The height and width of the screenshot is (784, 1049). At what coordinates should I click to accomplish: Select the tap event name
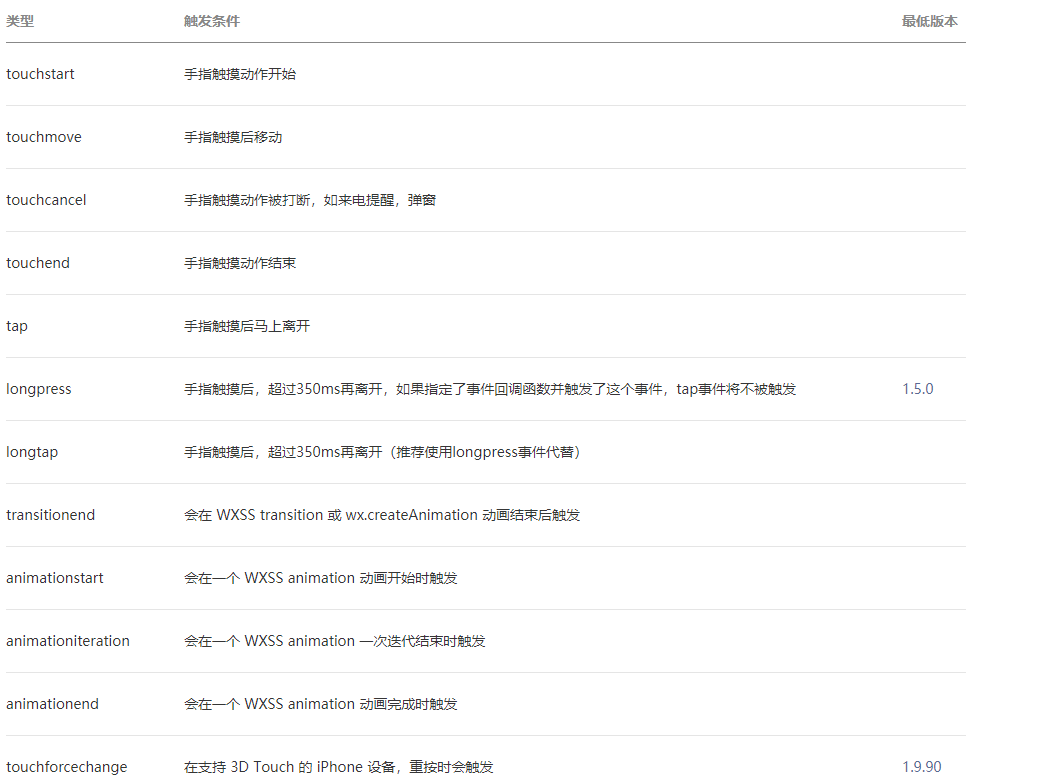[17, 326]
